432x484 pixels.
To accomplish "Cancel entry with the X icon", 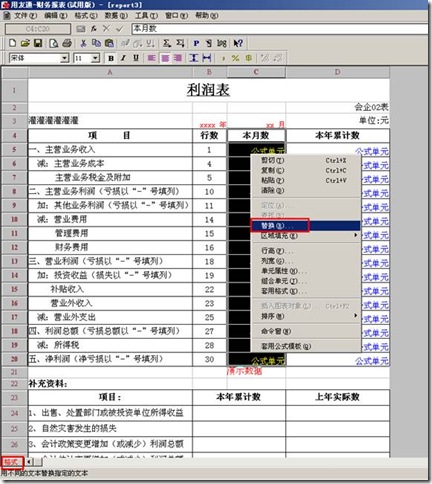I will (x=106, y=29).
